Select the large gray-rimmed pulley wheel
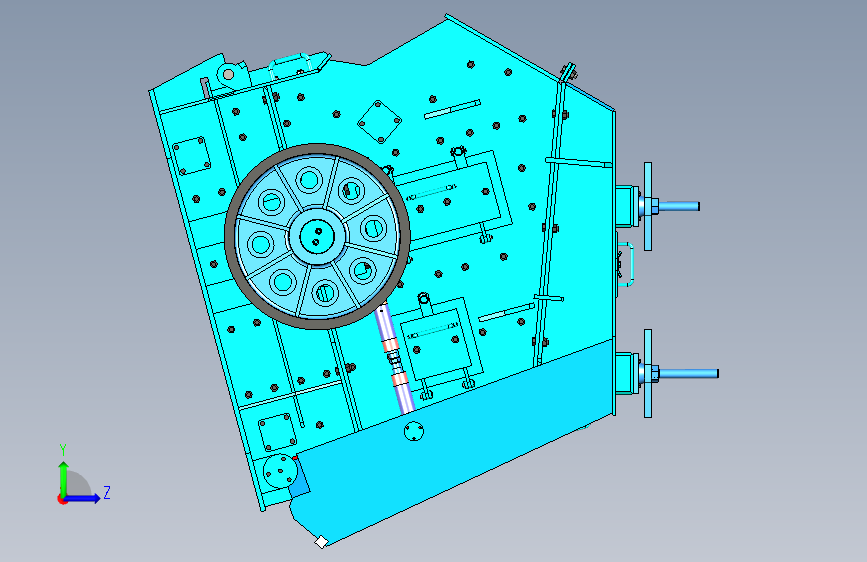 pyautogui.click(x=317, y=237)
